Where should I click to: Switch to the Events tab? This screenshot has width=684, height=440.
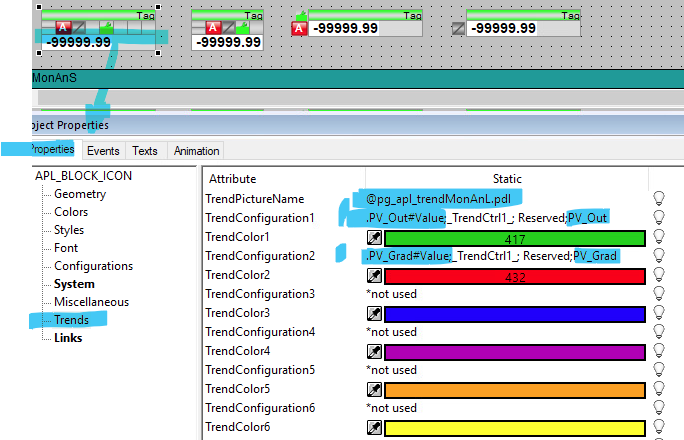point(102,151)
